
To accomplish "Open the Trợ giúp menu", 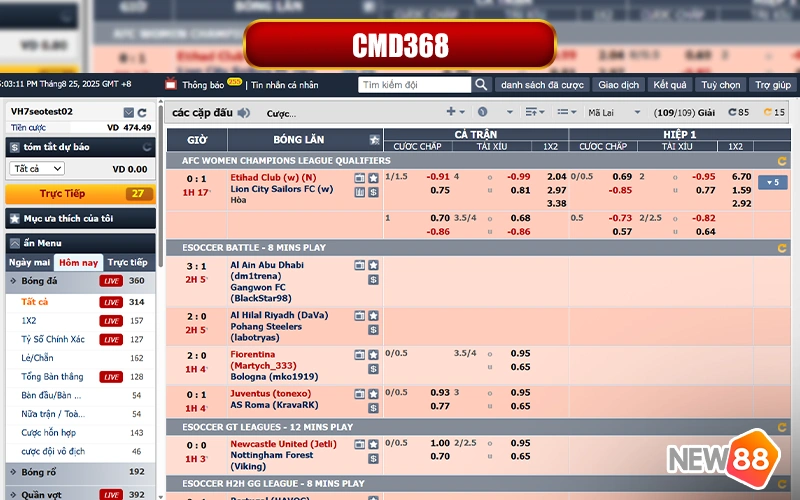I will 773,85.
